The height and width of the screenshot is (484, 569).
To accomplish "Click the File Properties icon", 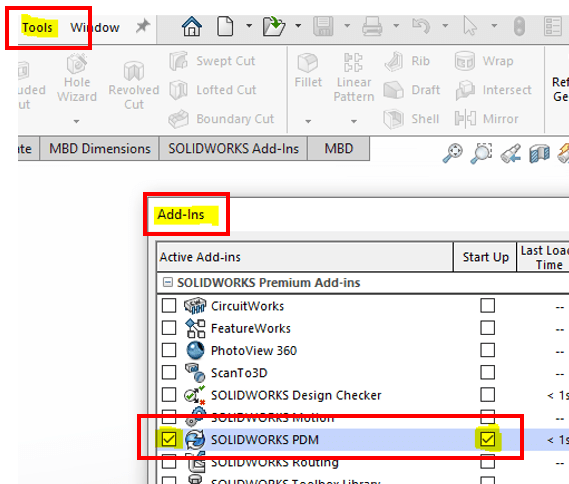I will pyautogui.click(x=553, y=26).
